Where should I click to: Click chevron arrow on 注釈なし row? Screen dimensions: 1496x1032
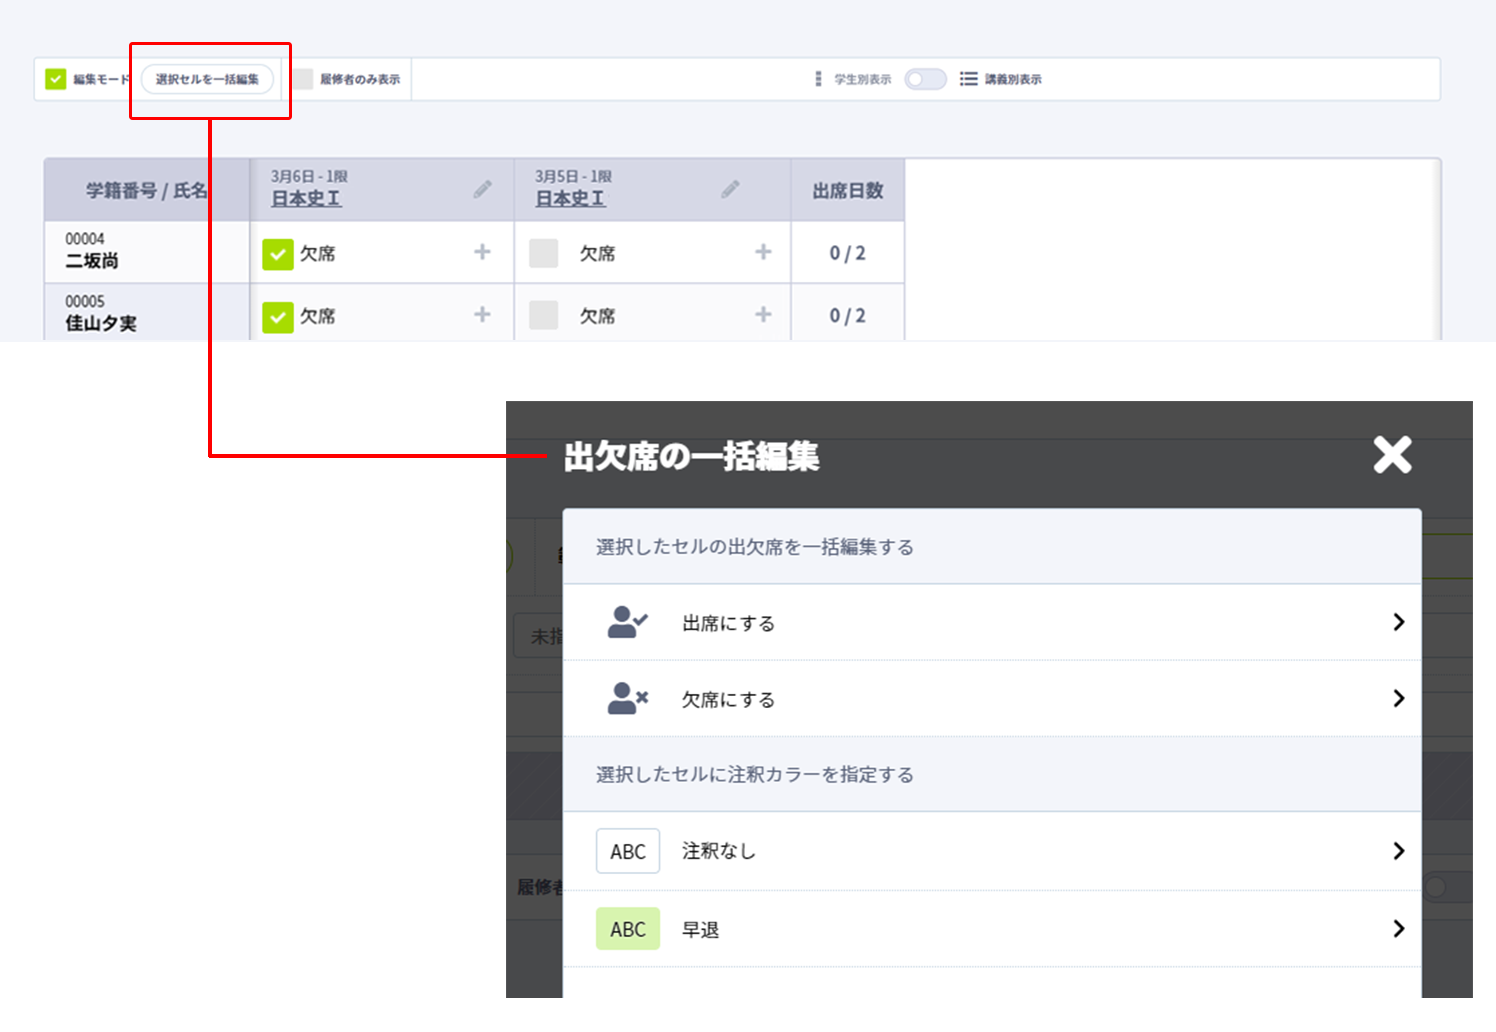1398,851
